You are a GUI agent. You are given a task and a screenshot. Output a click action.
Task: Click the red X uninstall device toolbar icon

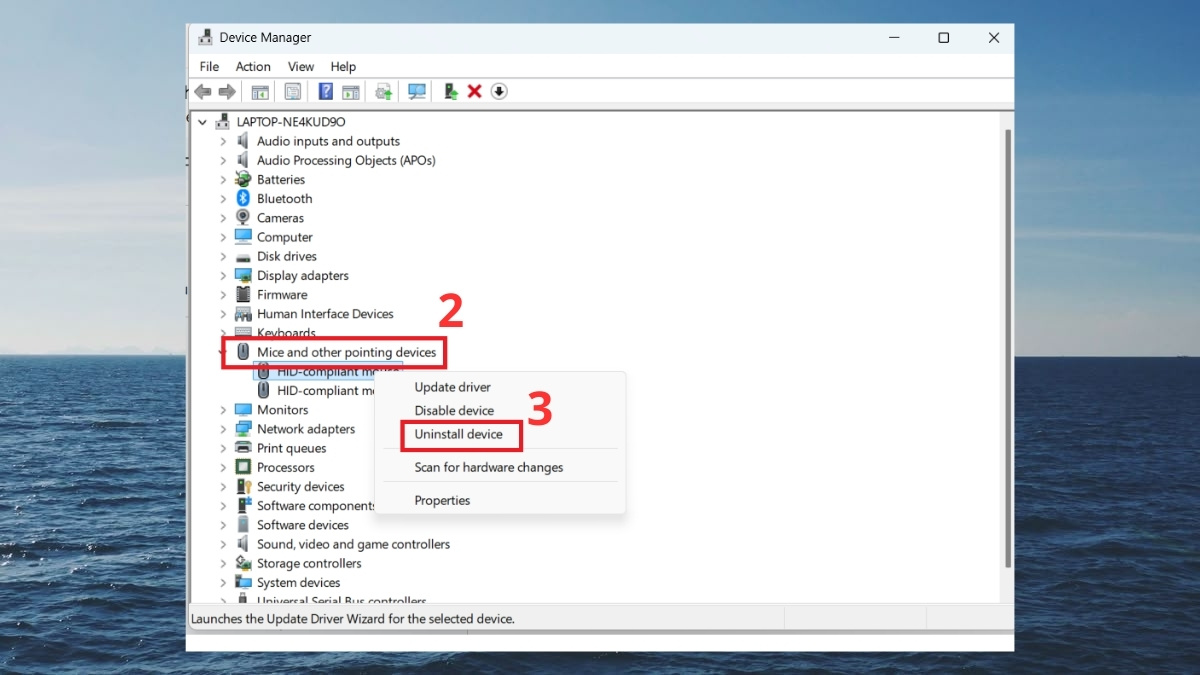475,92
